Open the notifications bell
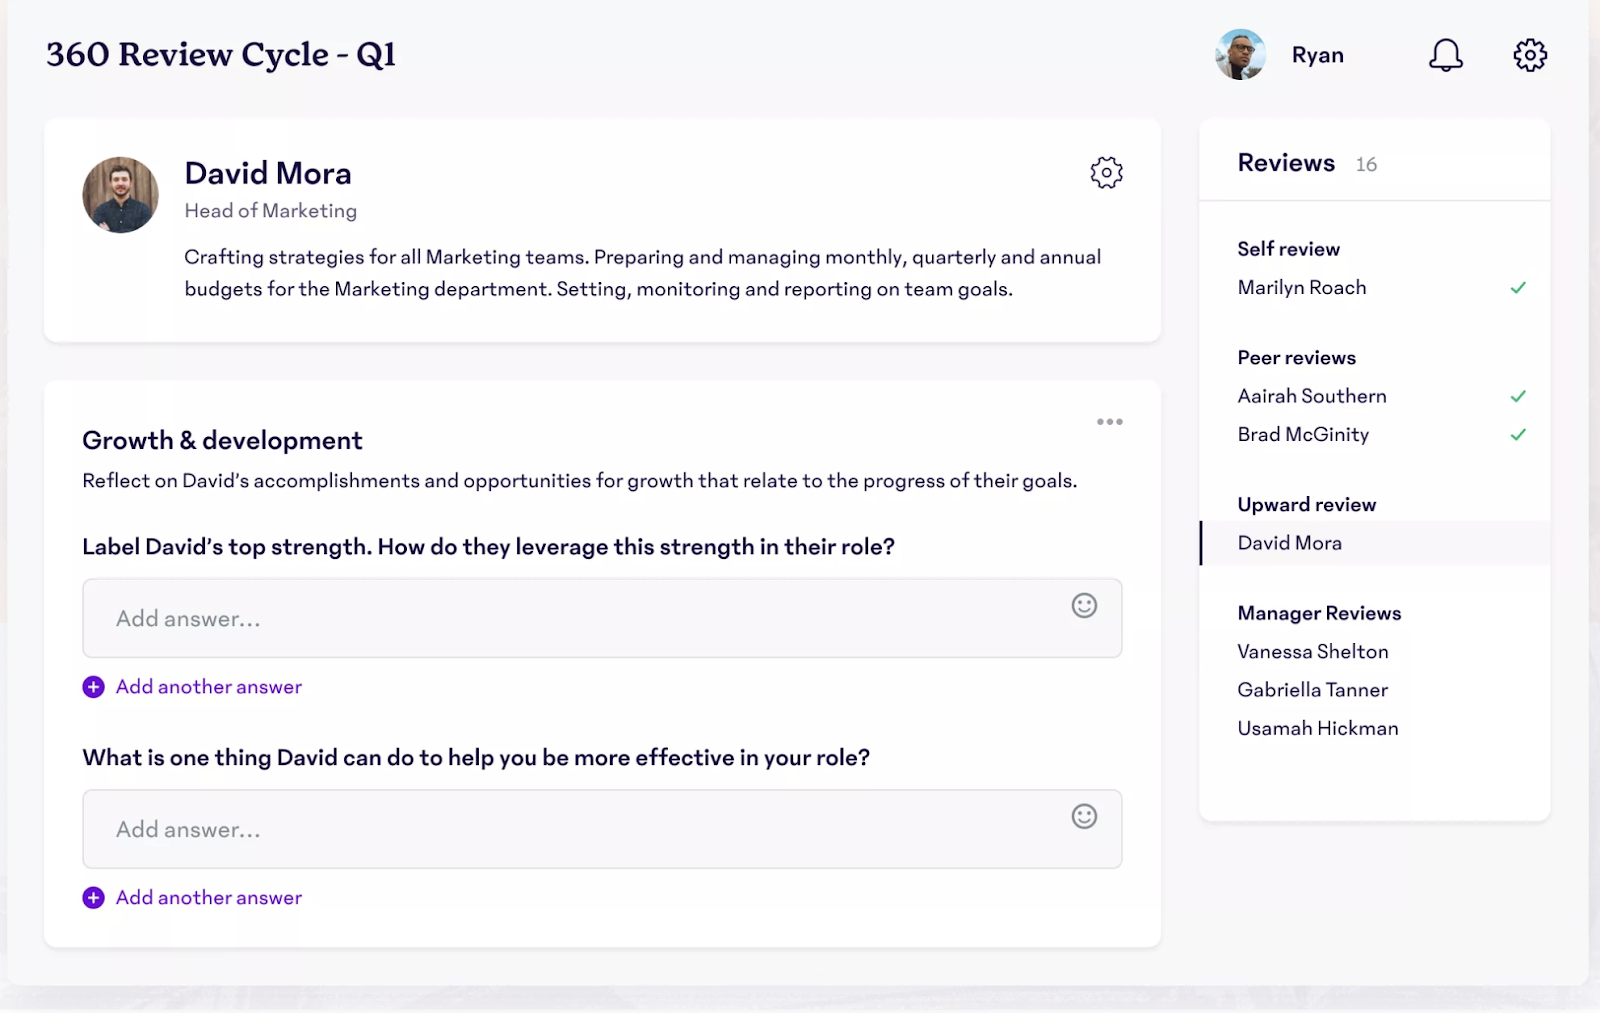 click(1445, 55)
